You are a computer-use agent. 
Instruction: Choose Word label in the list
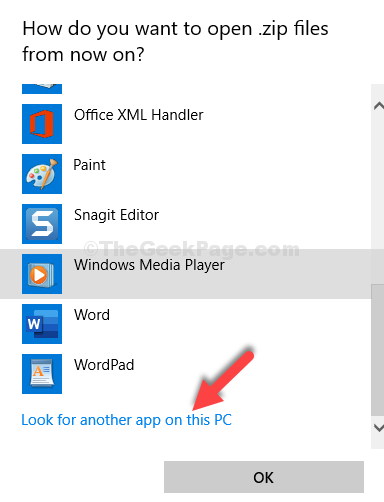(92, 315)
